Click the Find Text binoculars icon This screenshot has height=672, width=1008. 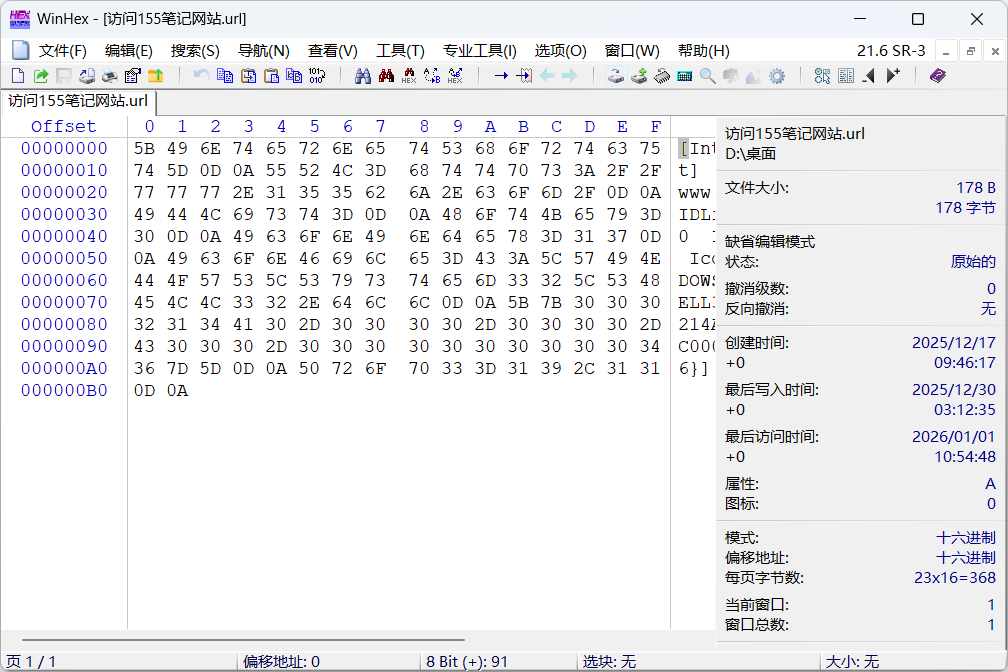pyautogui.click(x=362, y=76)
